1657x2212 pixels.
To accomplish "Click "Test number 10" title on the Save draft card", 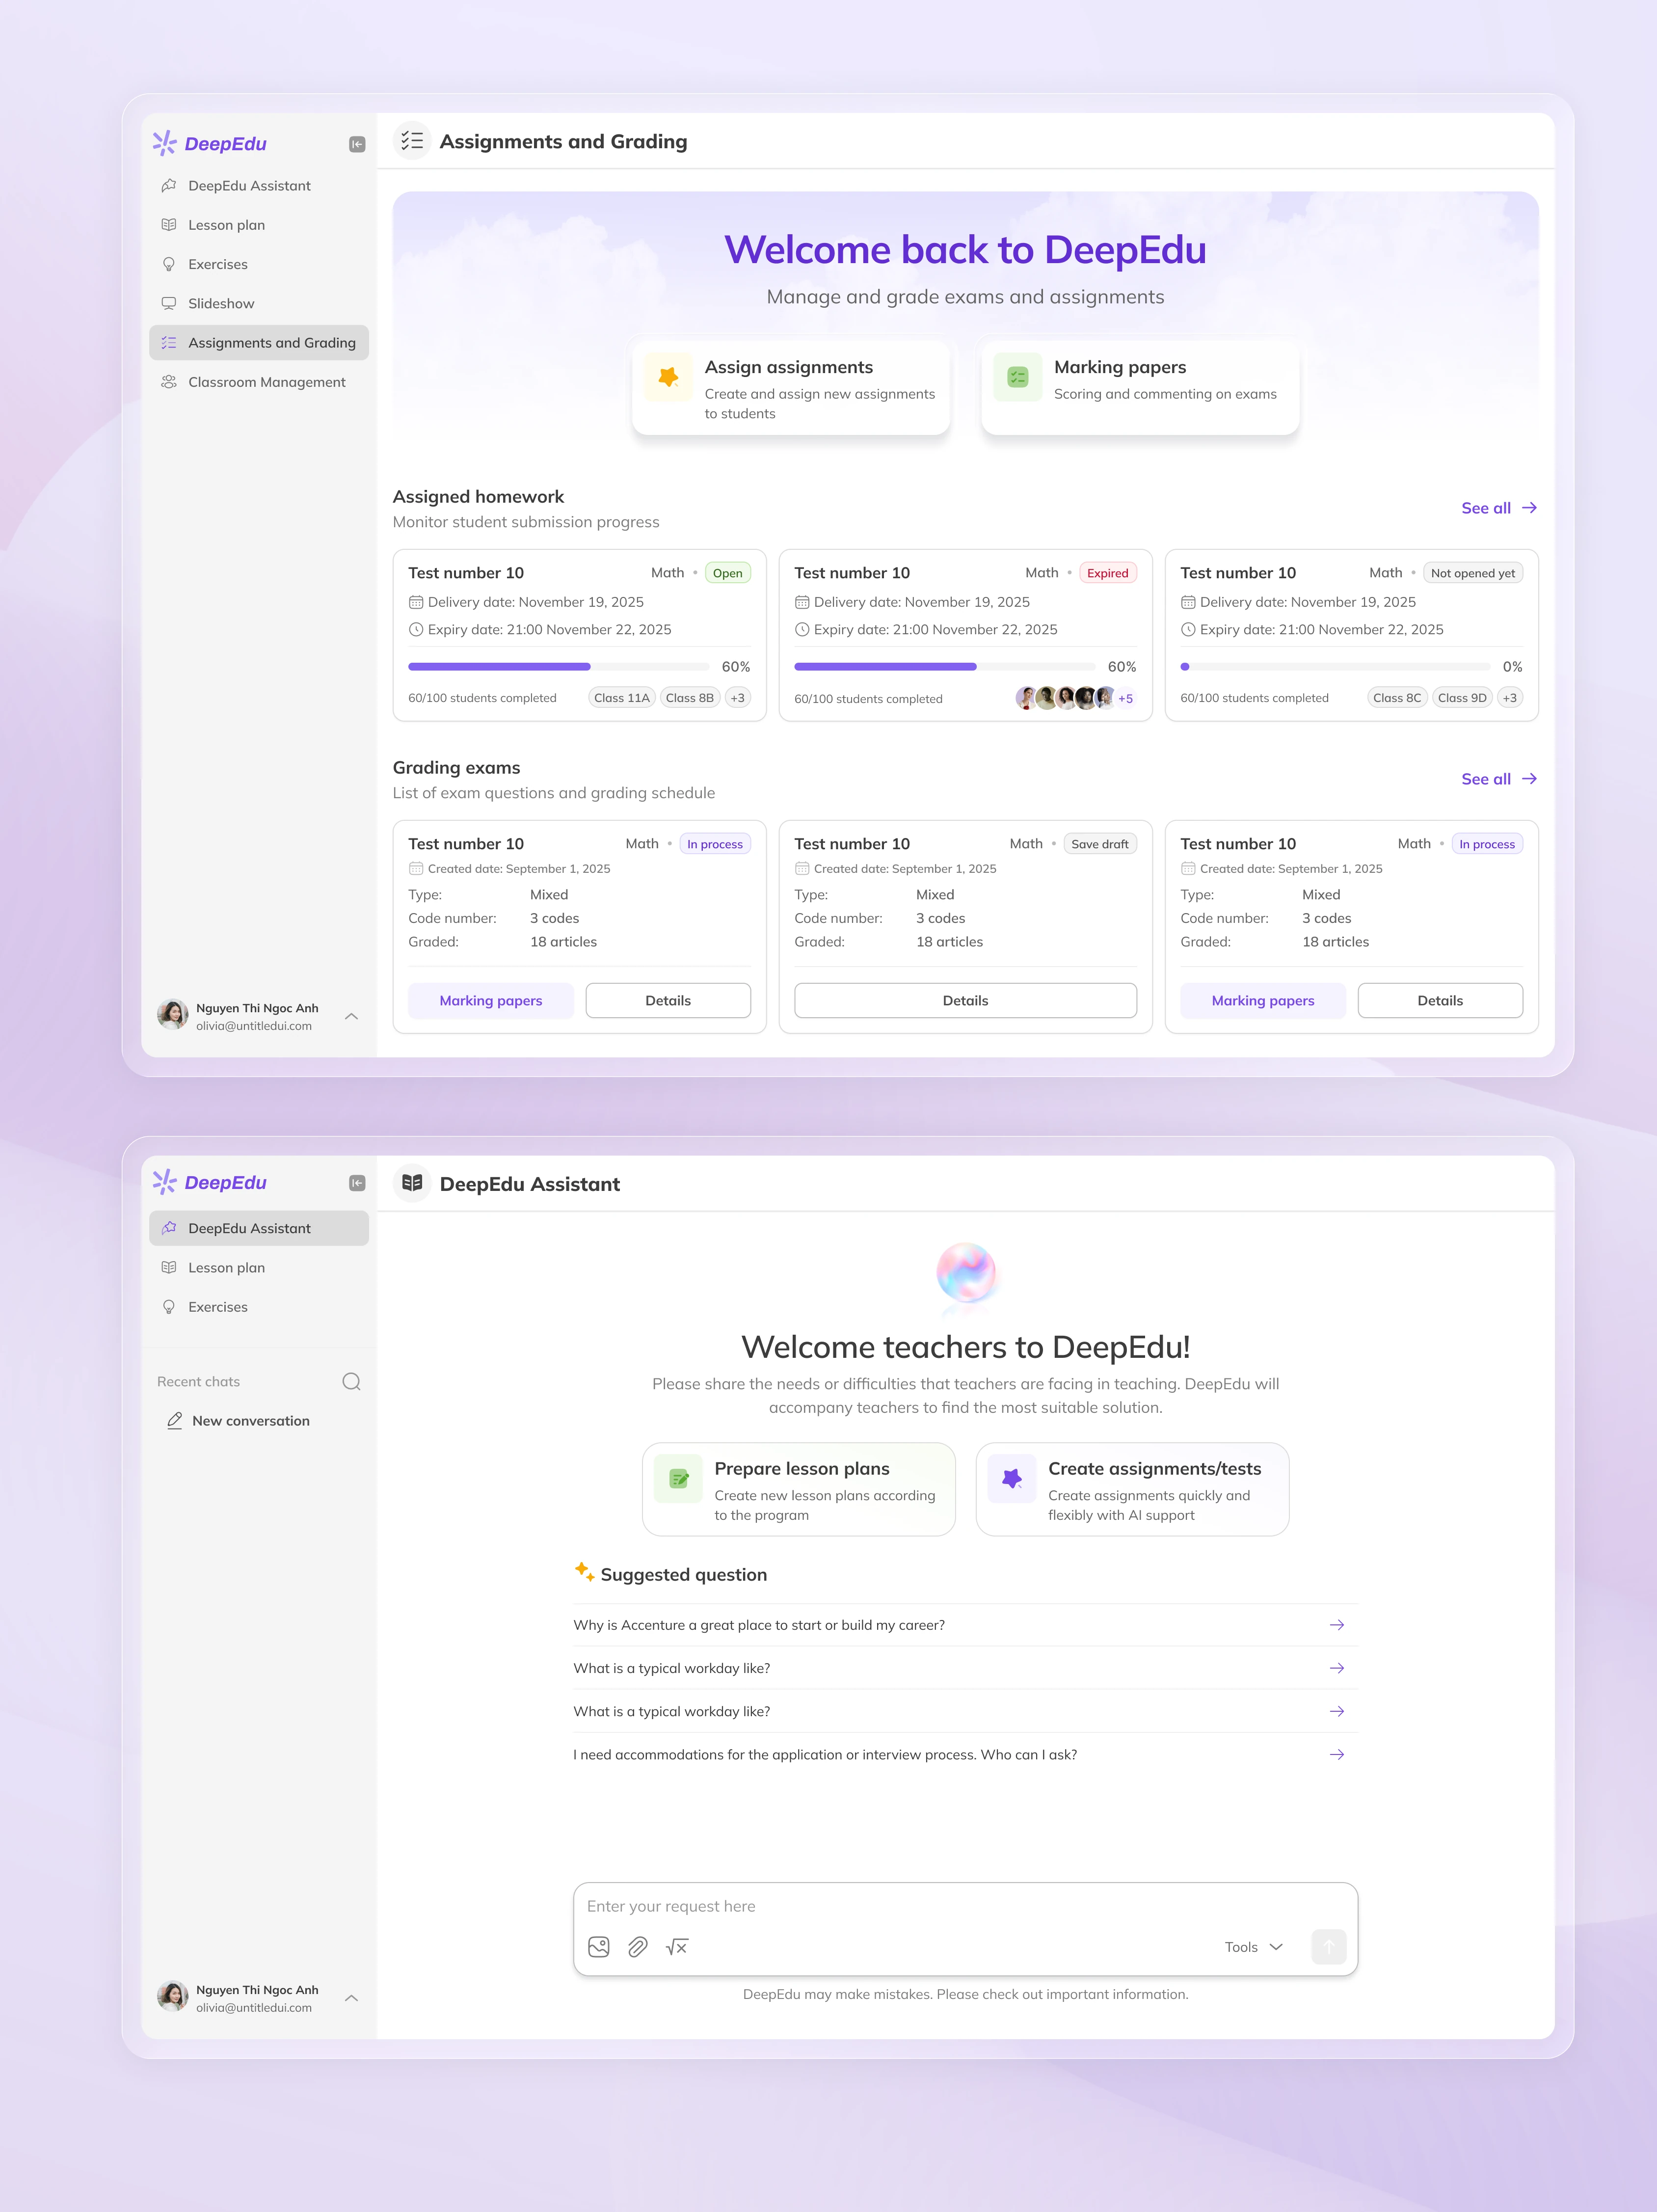I will click(852, 844).
